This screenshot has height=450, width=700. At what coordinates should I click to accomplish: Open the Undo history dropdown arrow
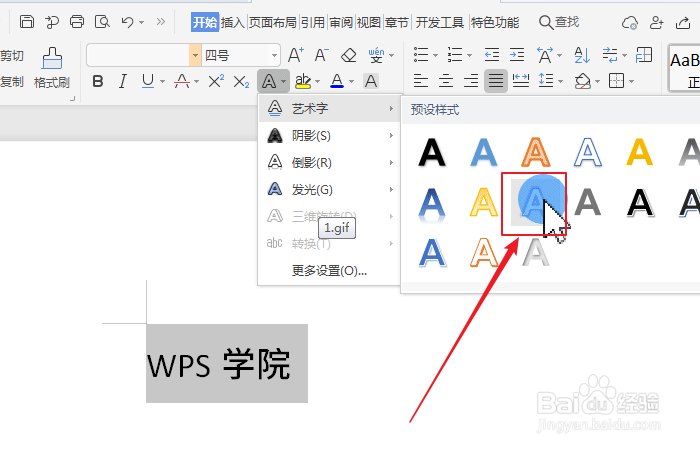[142, 22]
